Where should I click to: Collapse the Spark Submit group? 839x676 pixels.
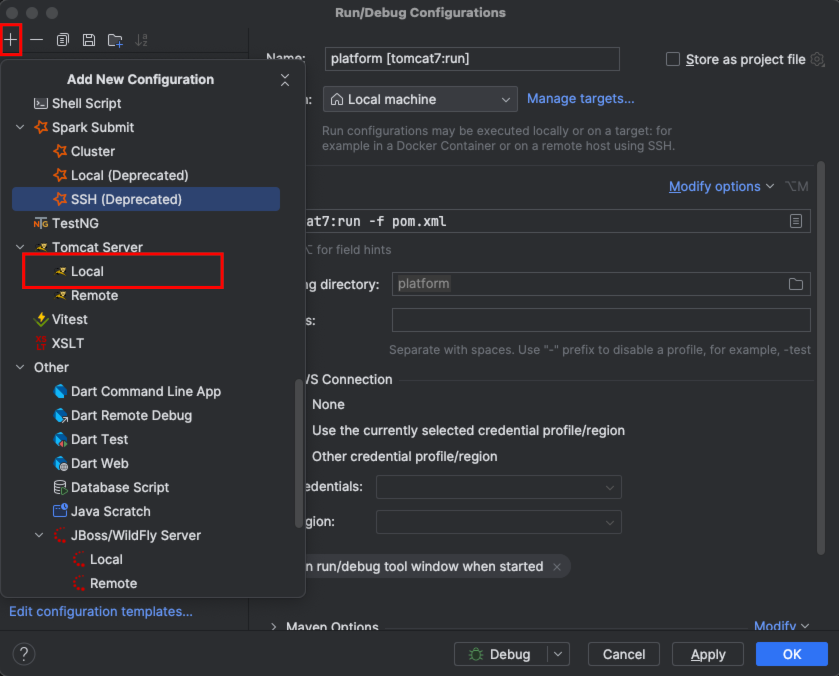(x=20, y=127)
